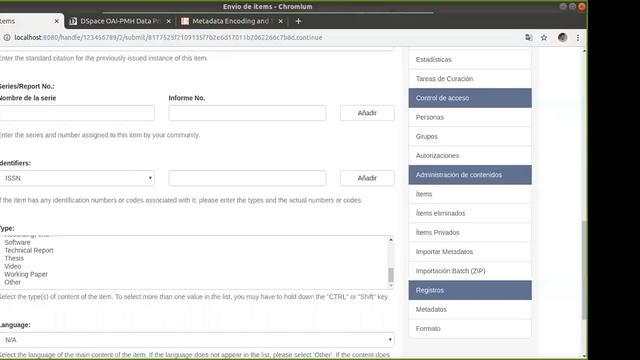
Task: Click Administración de contenidos header
Action: [470, 175]
